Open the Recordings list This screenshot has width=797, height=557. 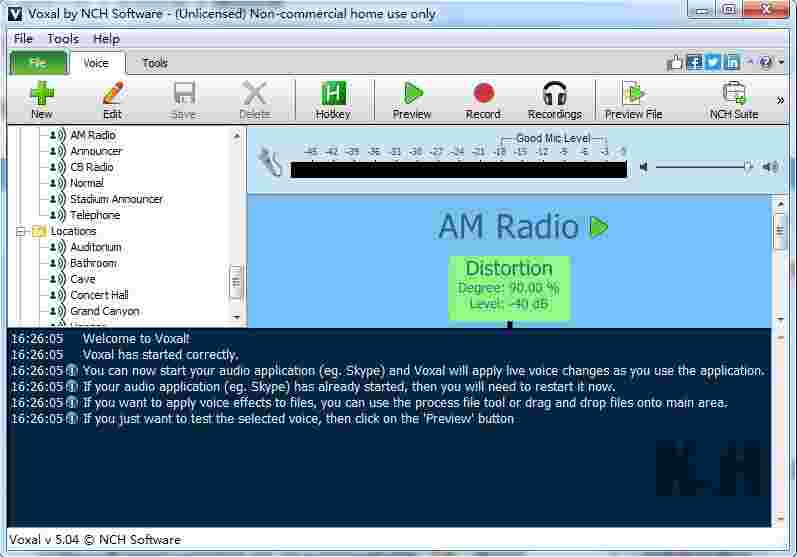(555, 100)
